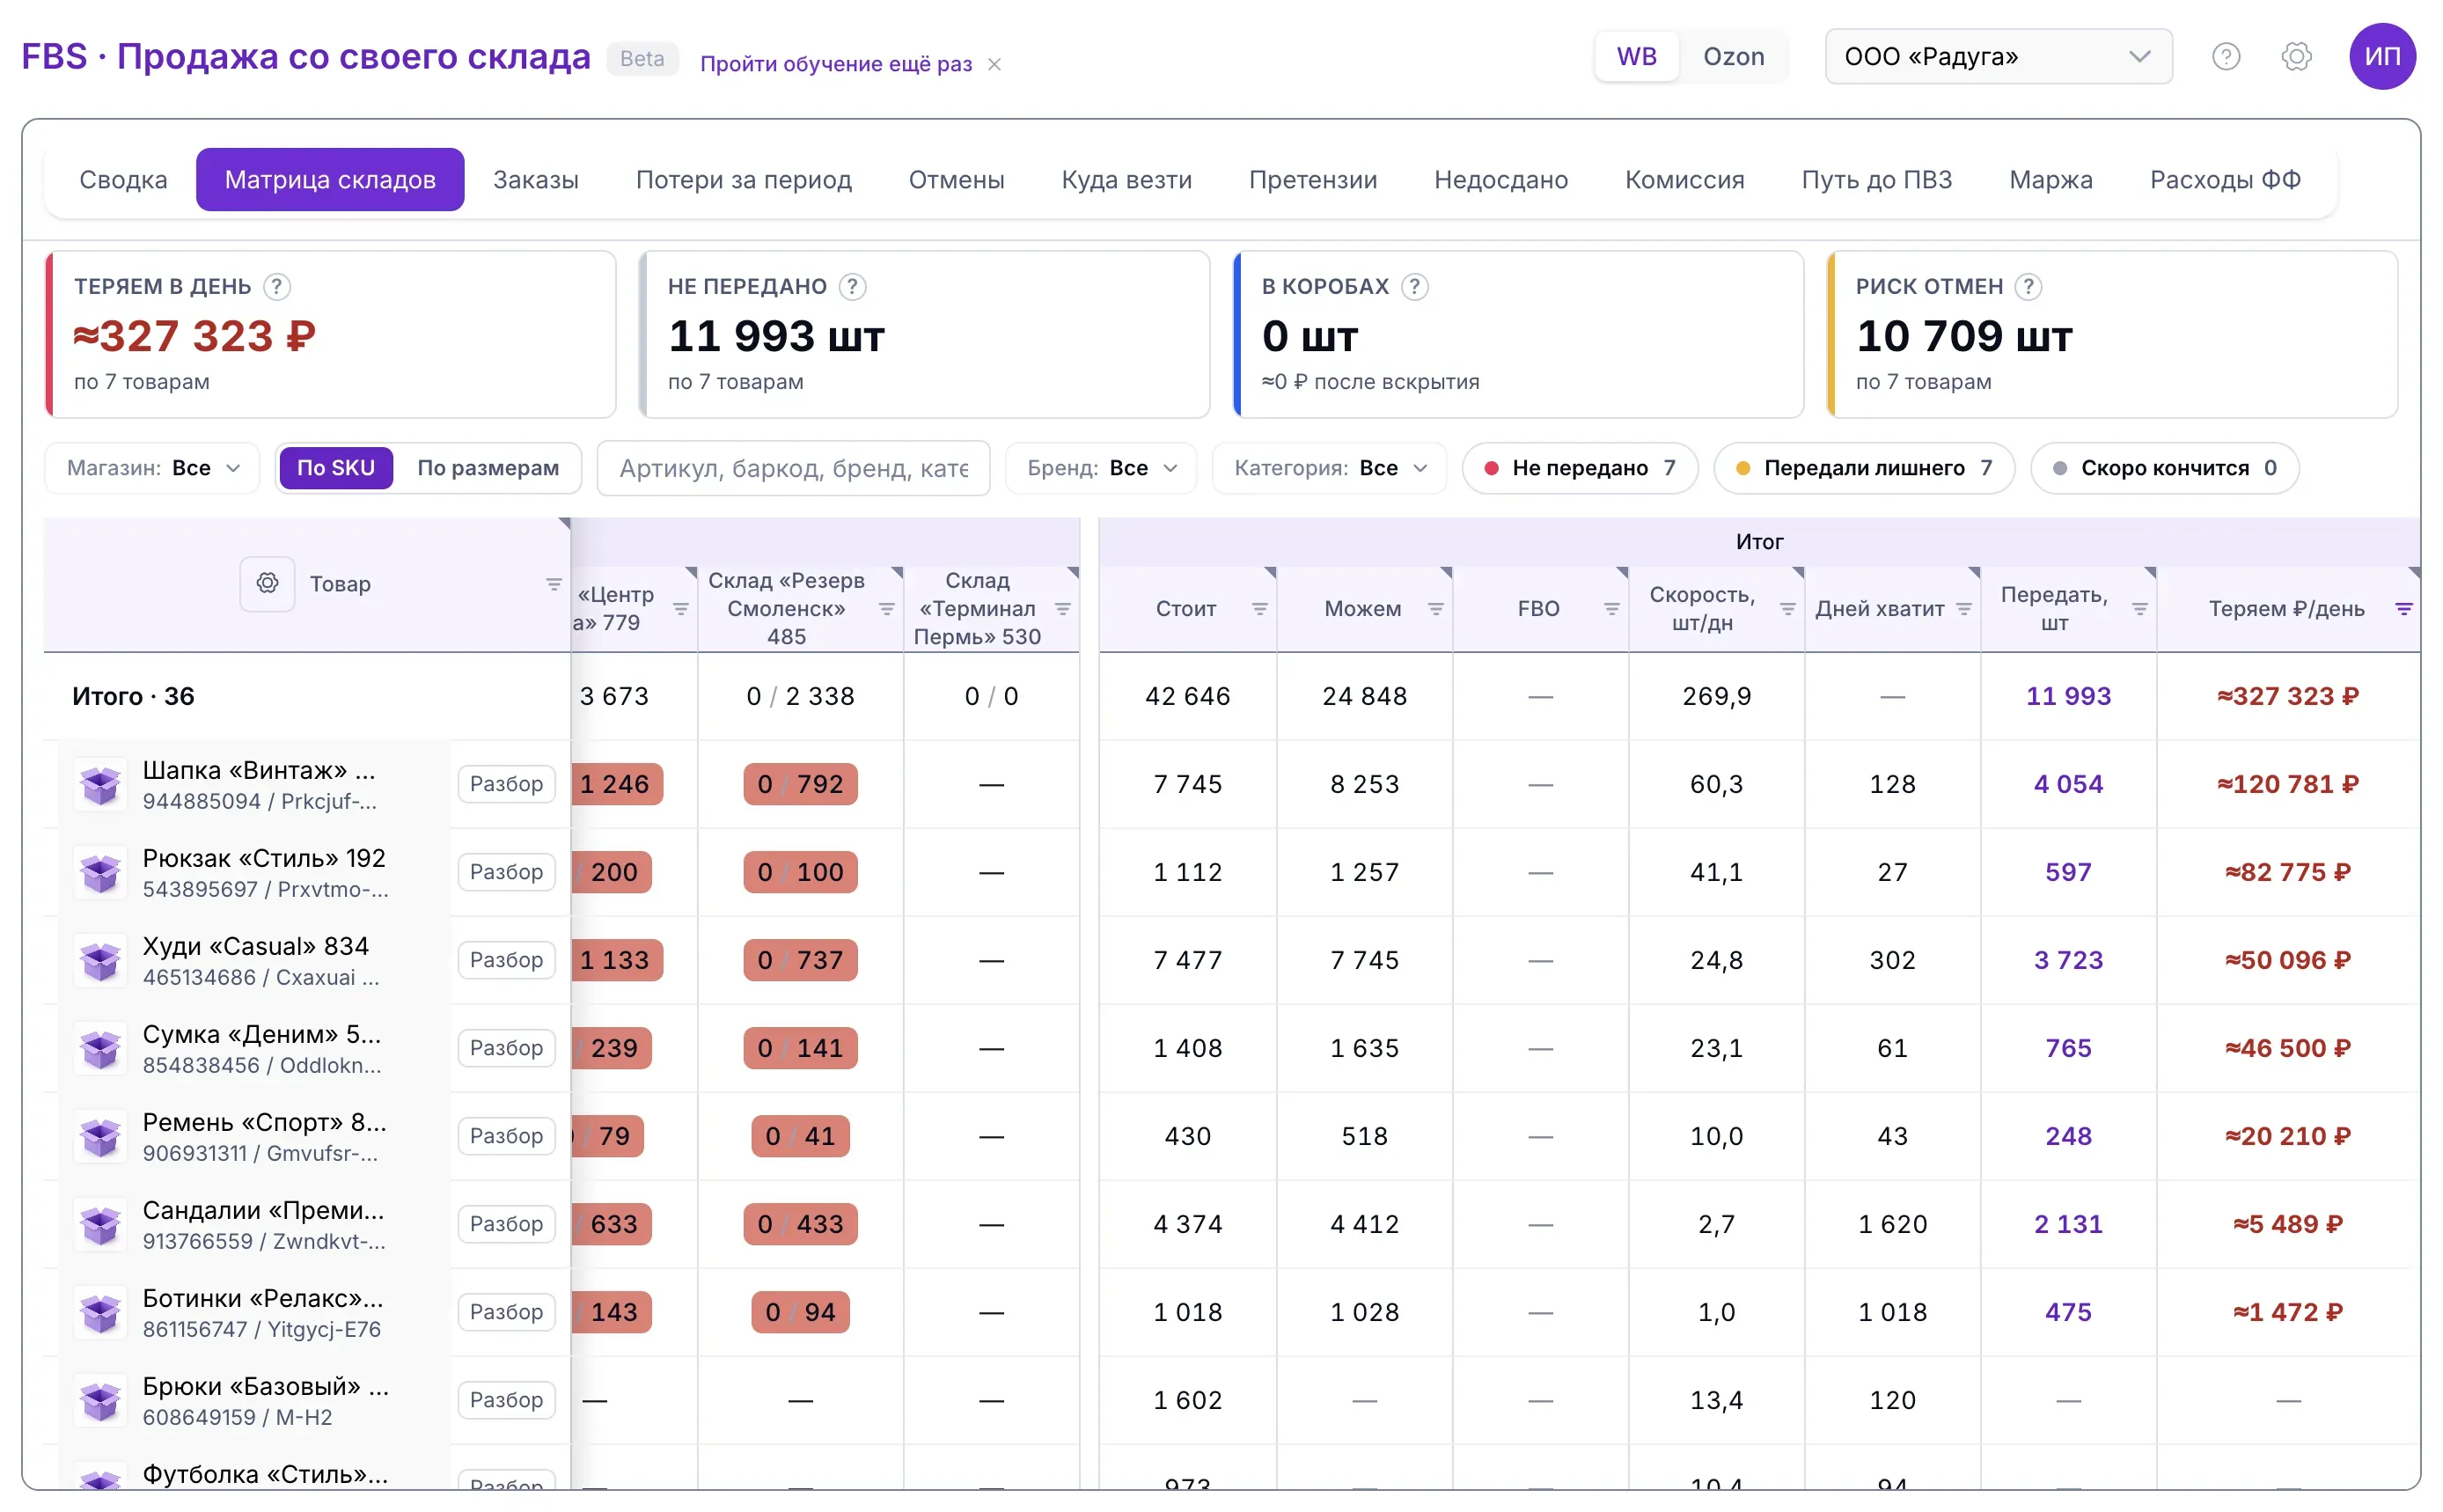Screen dimensions: 2443x1512
Task: Toggle the Скоро кончится 0 filter chip
Action: click(2165, 468)
